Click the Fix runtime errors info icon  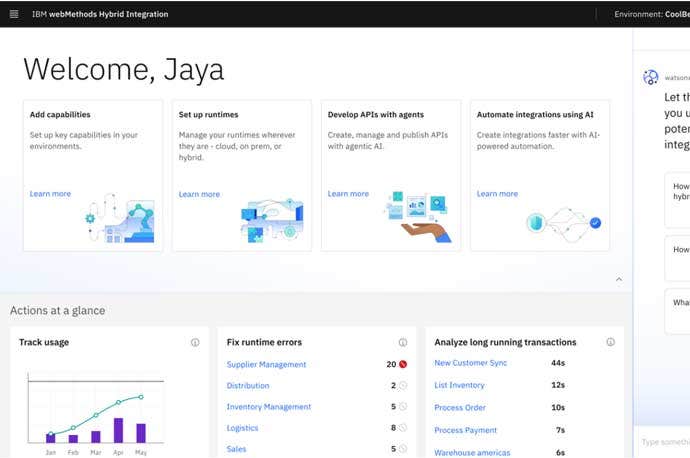coord(403,342)
